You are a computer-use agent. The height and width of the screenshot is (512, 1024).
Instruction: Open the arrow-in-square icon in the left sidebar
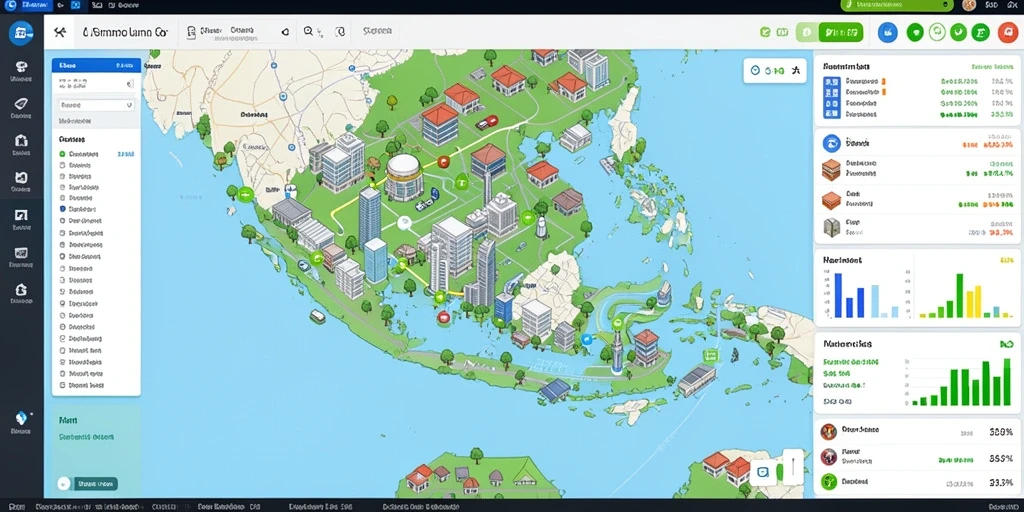(x=21, y=216)
